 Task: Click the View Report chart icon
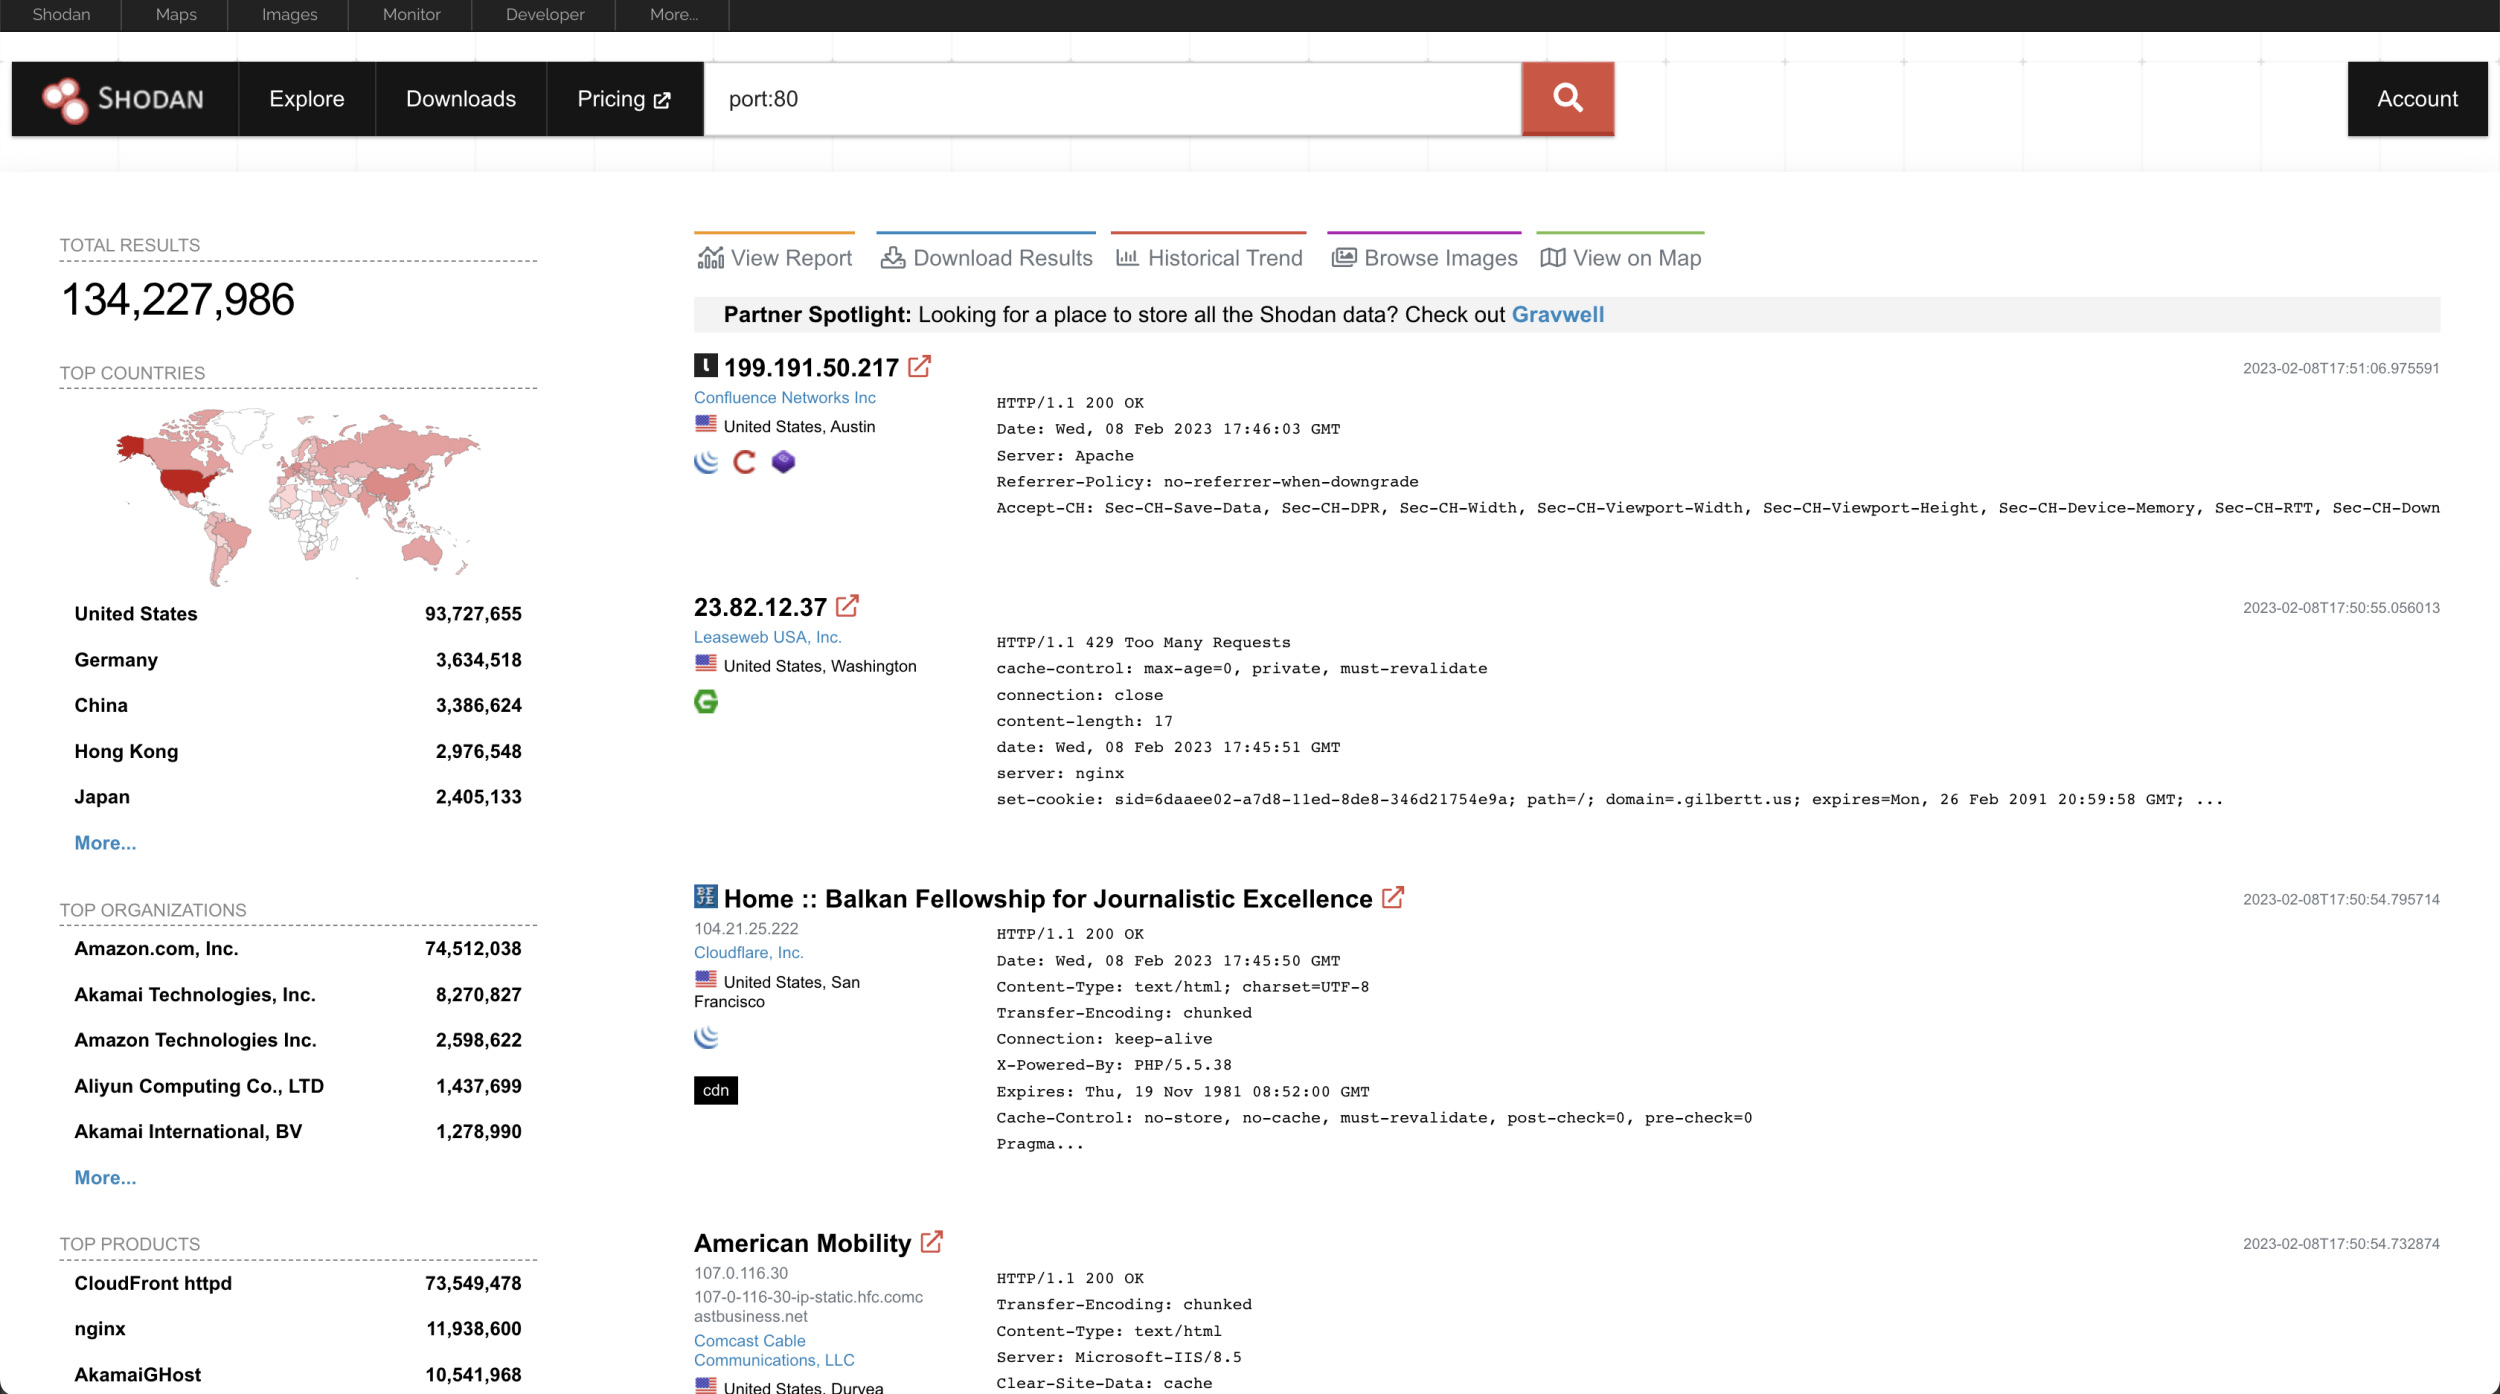pos(710,258)
